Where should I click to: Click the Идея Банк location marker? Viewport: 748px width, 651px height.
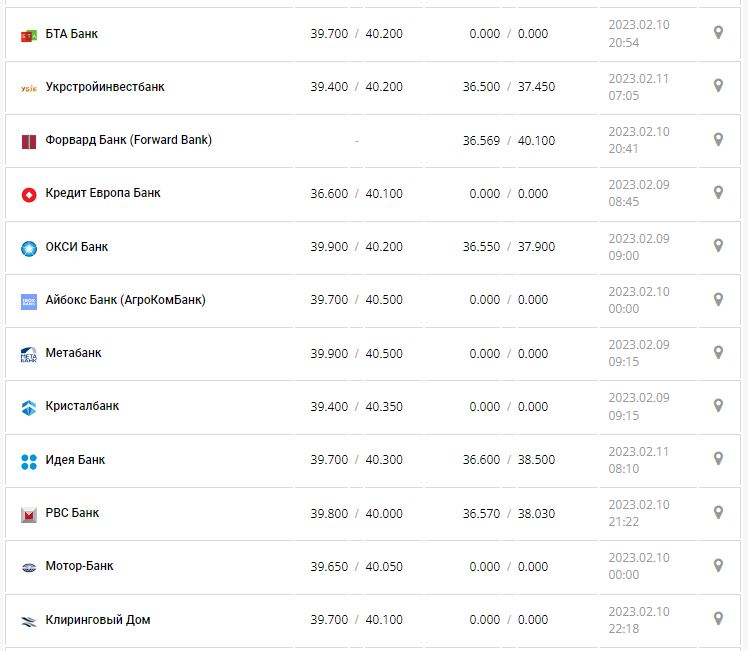click(717, 459)
